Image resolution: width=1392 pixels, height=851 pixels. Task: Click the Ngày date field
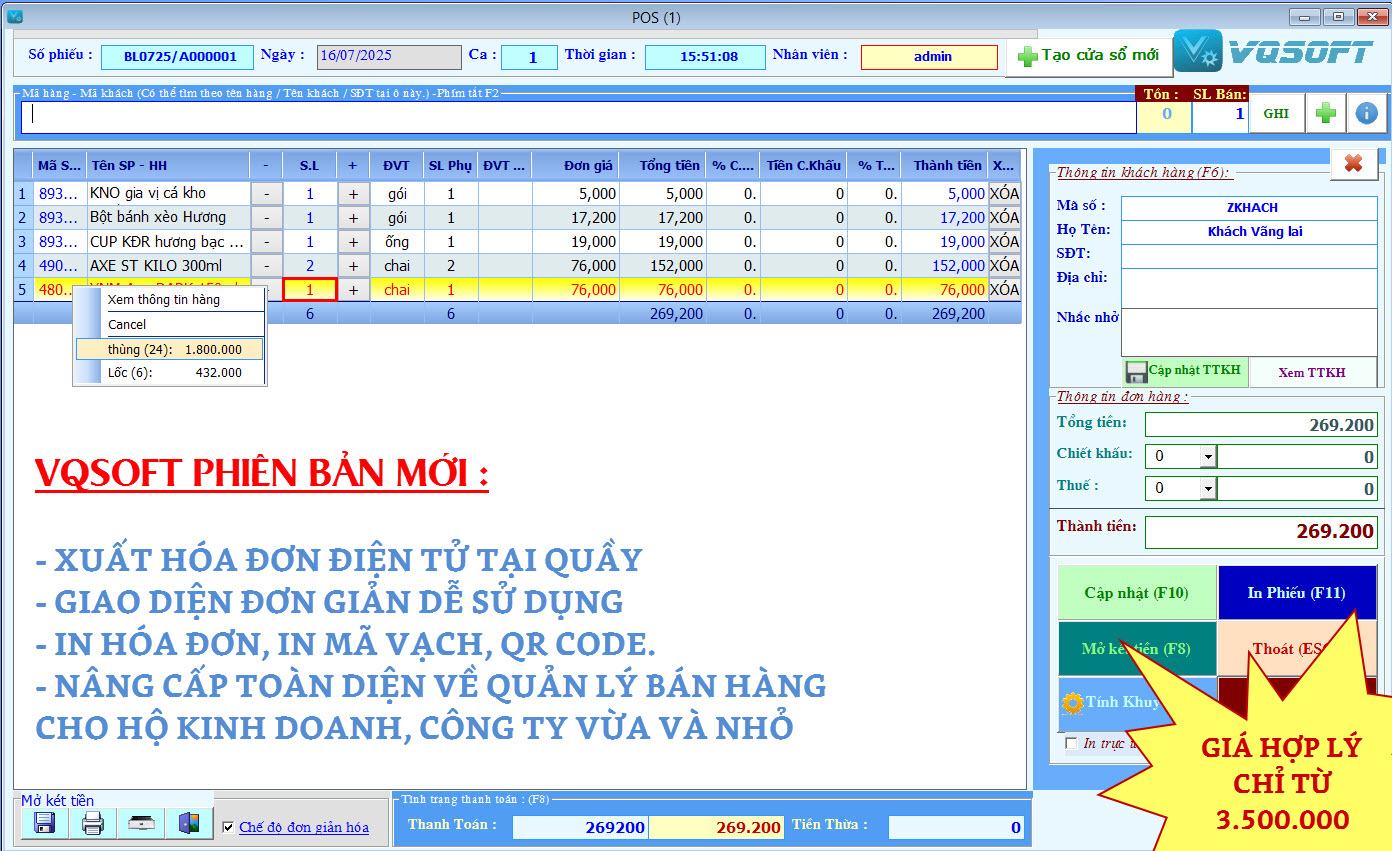[388, 57]
